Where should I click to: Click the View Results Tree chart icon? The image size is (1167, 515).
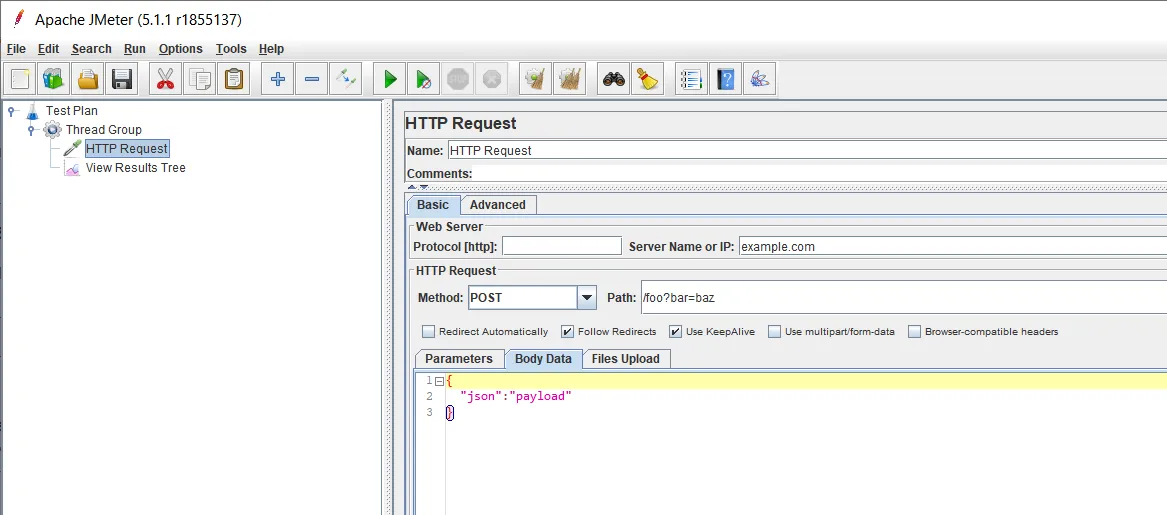72,168
